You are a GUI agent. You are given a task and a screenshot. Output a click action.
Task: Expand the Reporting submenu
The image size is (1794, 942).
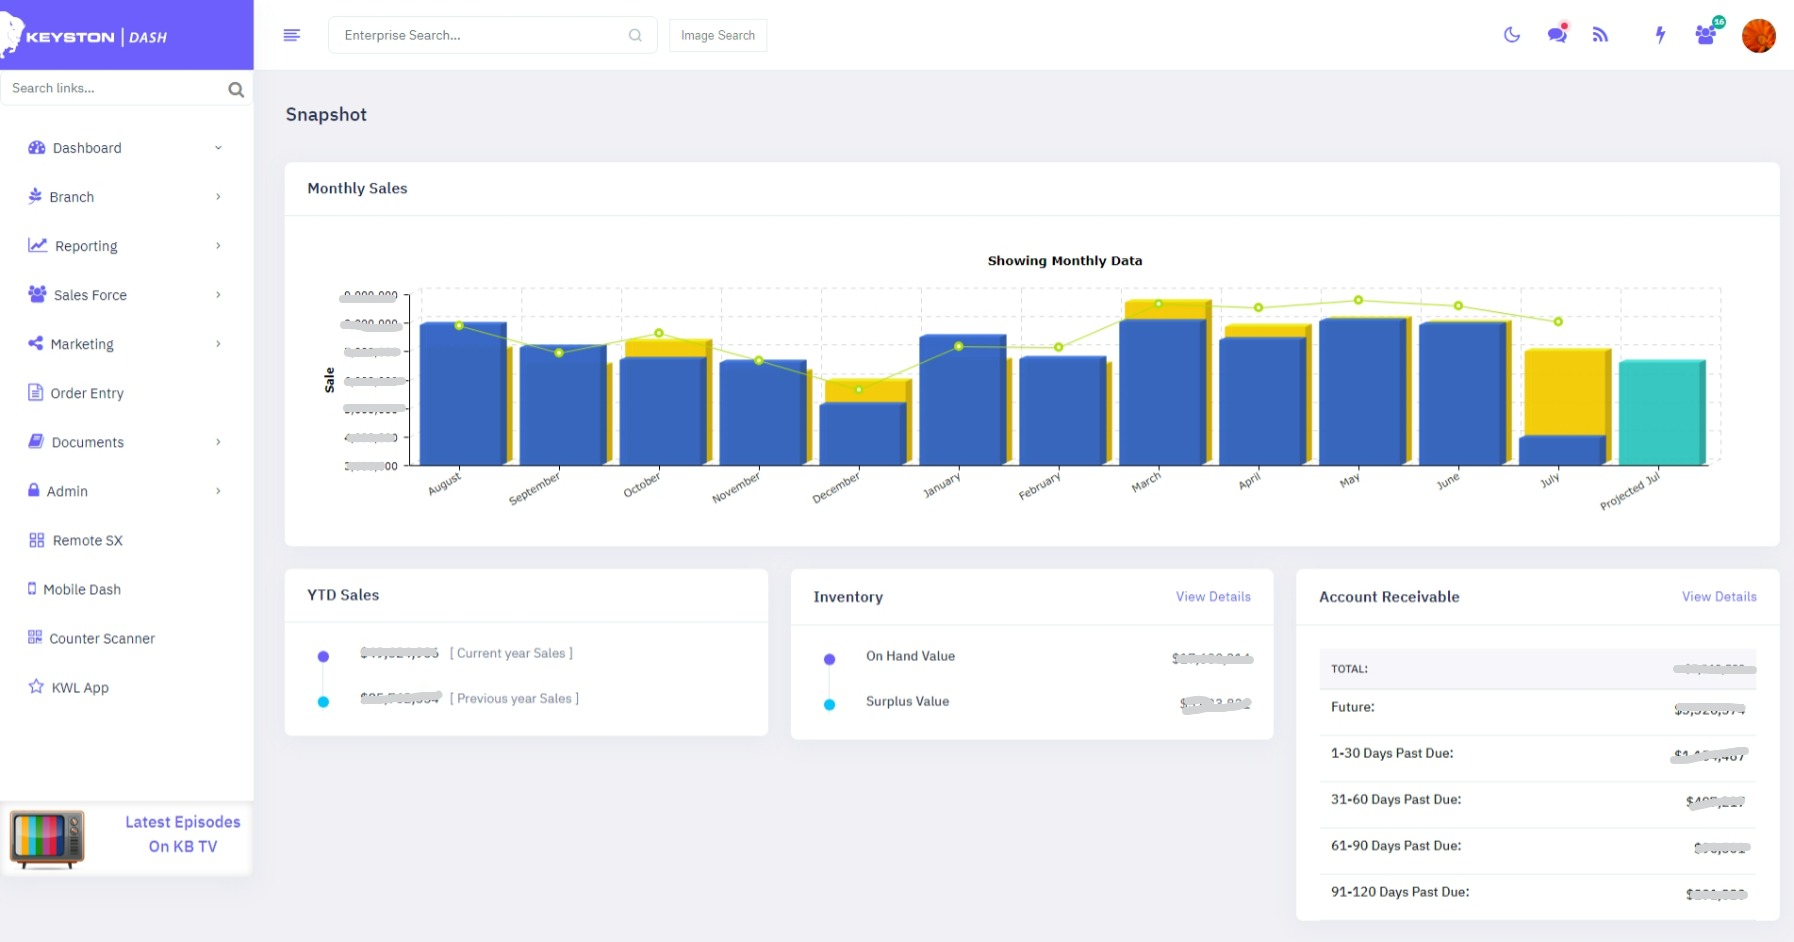[85, 245]
